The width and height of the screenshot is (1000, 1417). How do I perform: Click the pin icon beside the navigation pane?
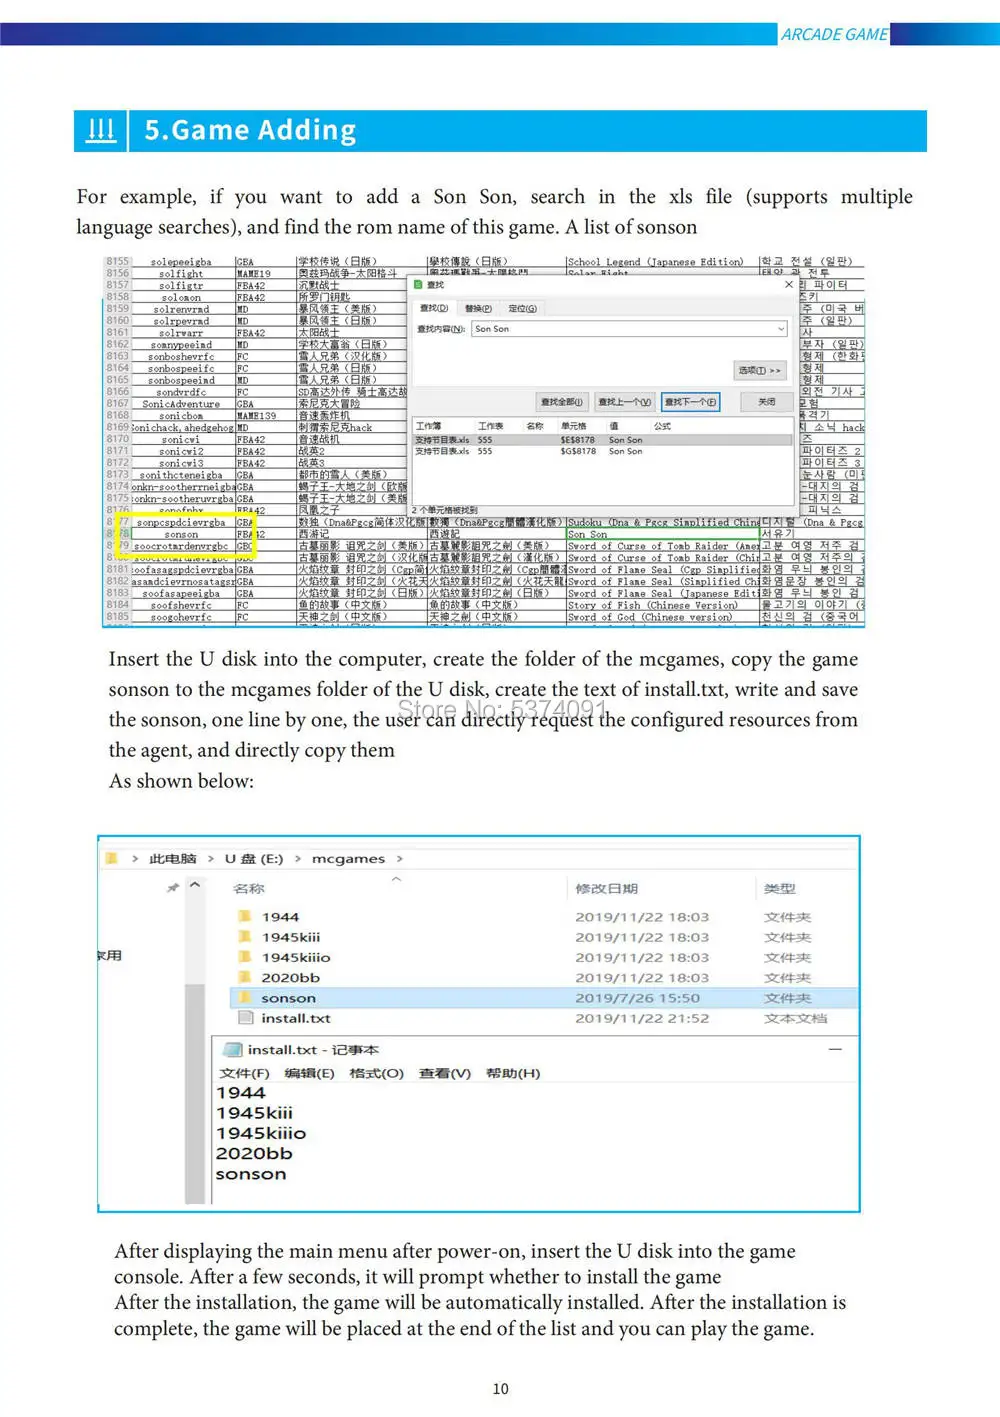pos(173,887)
